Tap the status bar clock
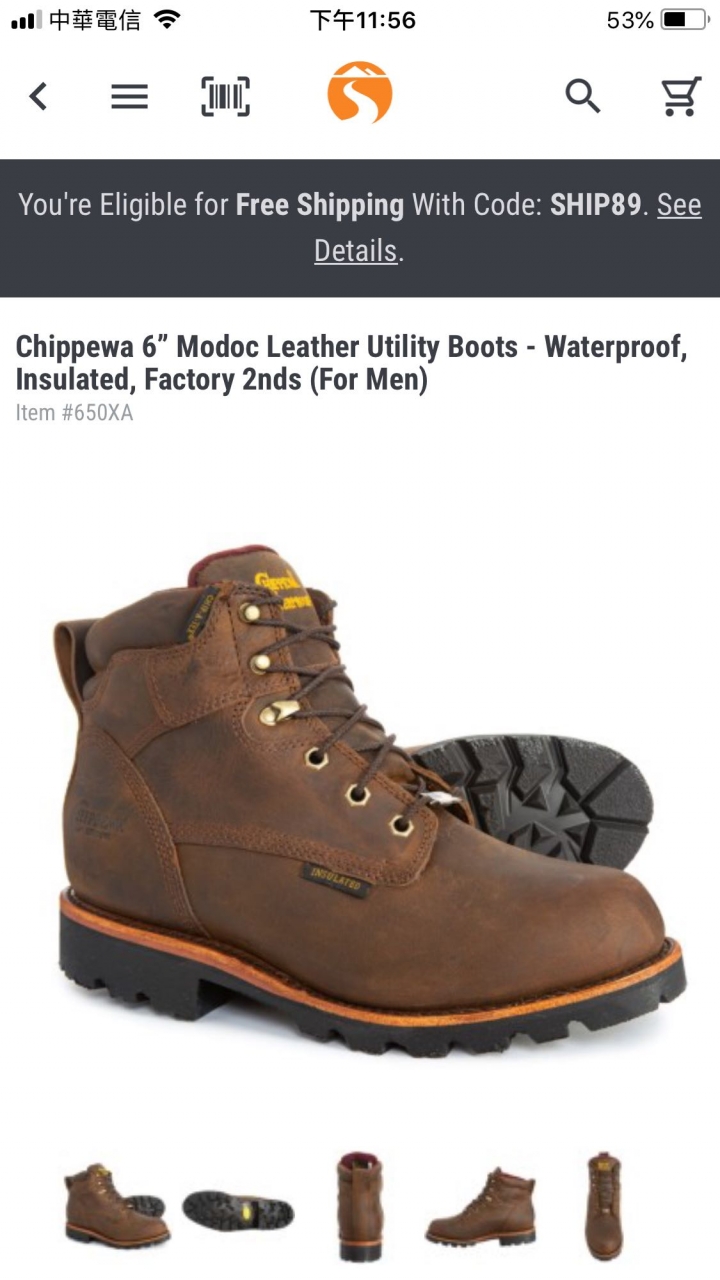This screenshot has height=1280, width=720. coord(362,20)
